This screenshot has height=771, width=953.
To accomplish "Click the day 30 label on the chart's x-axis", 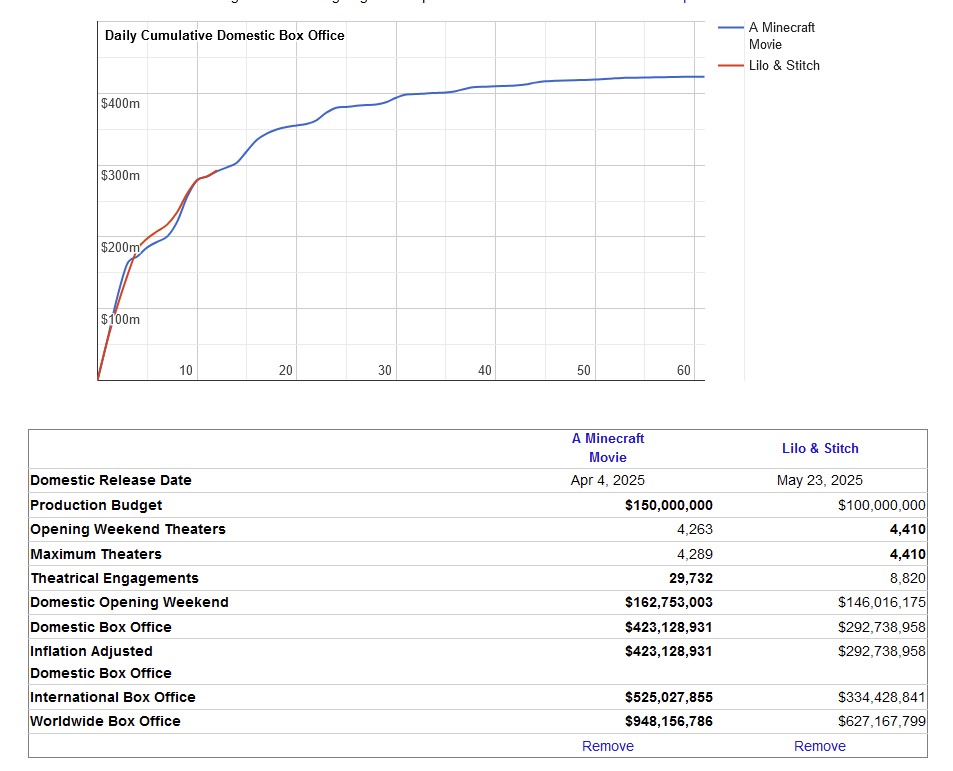I will click(x=385, y=371).
